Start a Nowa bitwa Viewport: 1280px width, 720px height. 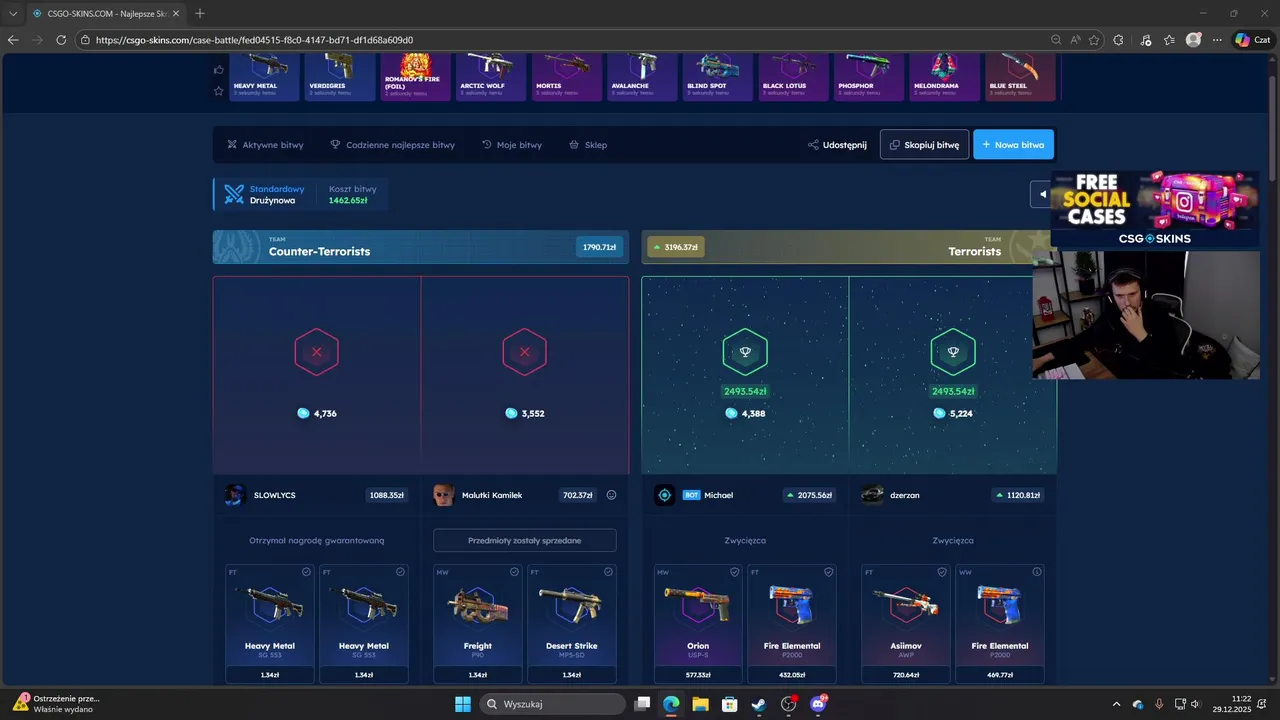point(1013,144)
